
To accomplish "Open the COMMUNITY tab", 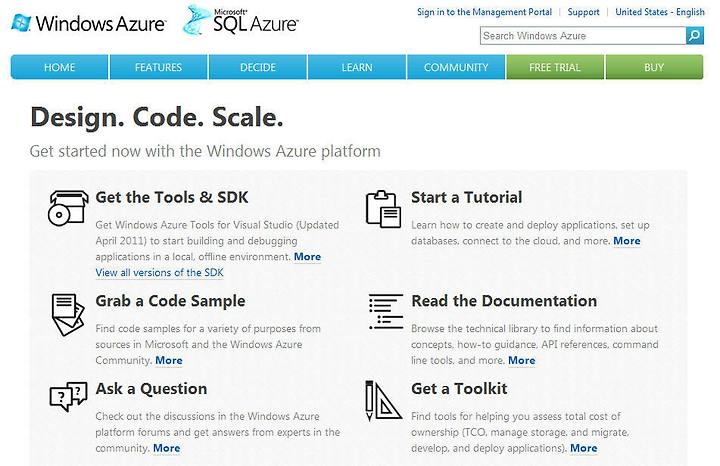I will tap(456, 67).
